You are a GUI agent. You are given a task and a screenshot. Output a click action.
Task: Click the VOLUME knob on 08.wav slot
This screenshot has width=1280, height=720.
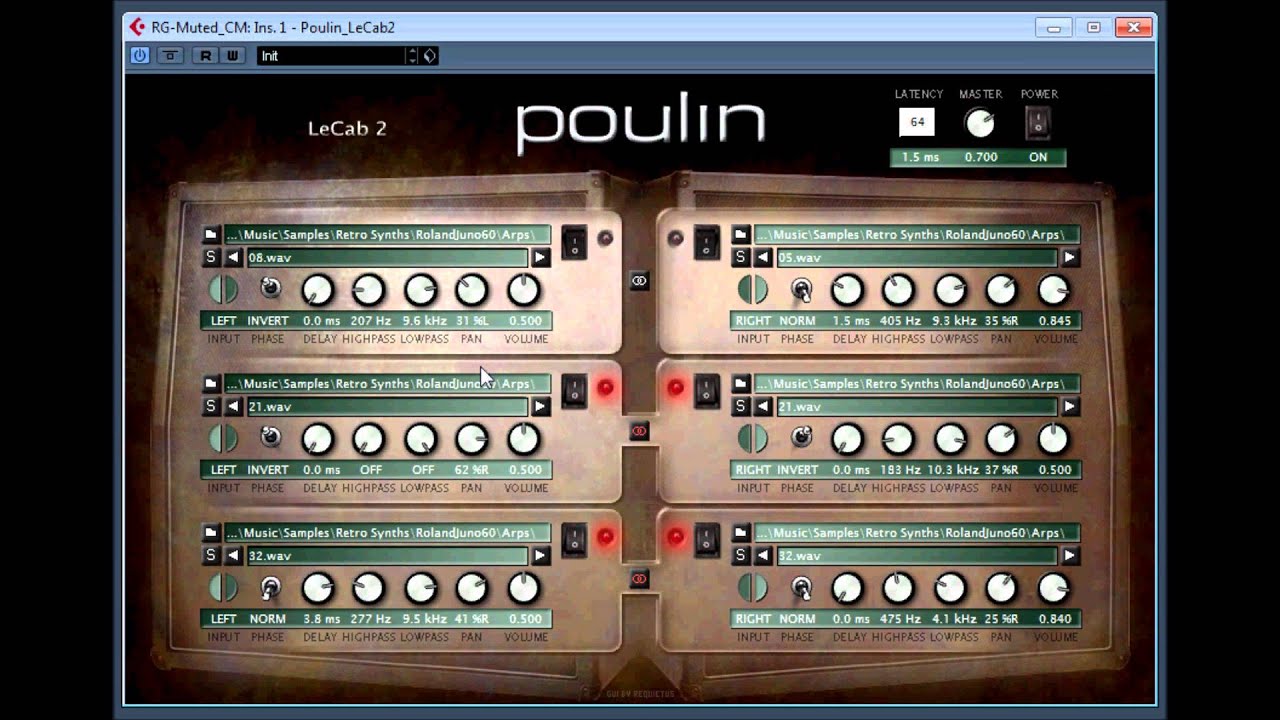(x=524, y=290)
